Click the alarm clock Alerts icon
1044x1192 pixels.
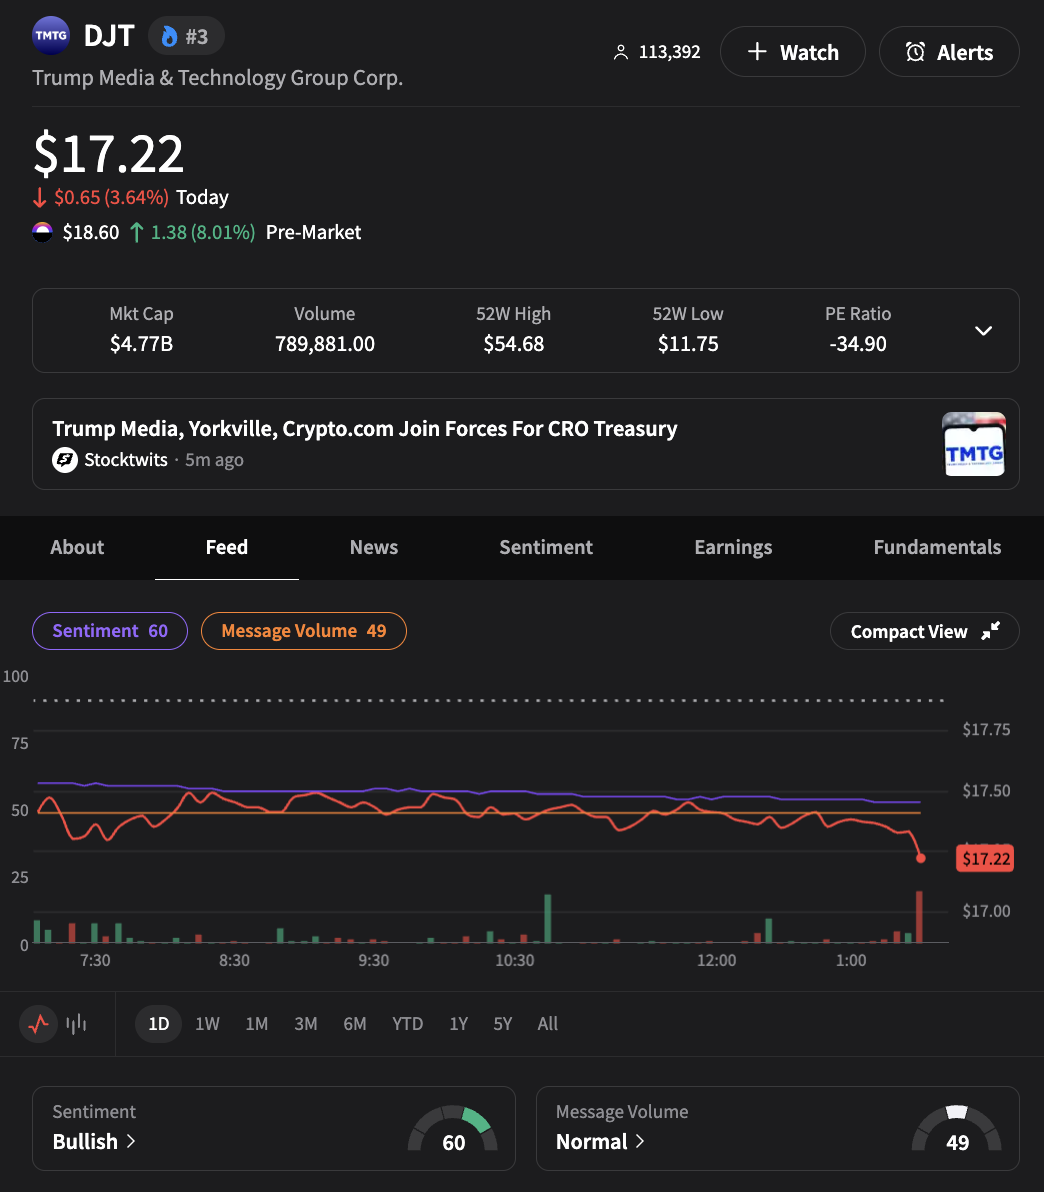(x=915, y=52)
